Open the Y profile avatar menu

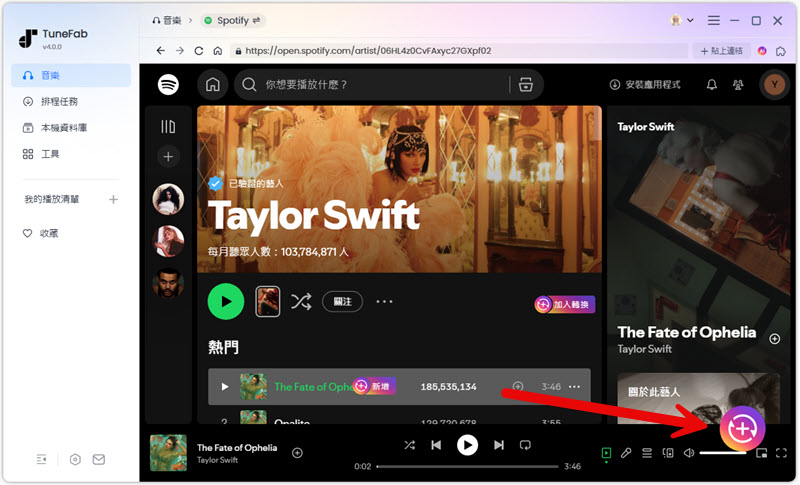(774, 85)
